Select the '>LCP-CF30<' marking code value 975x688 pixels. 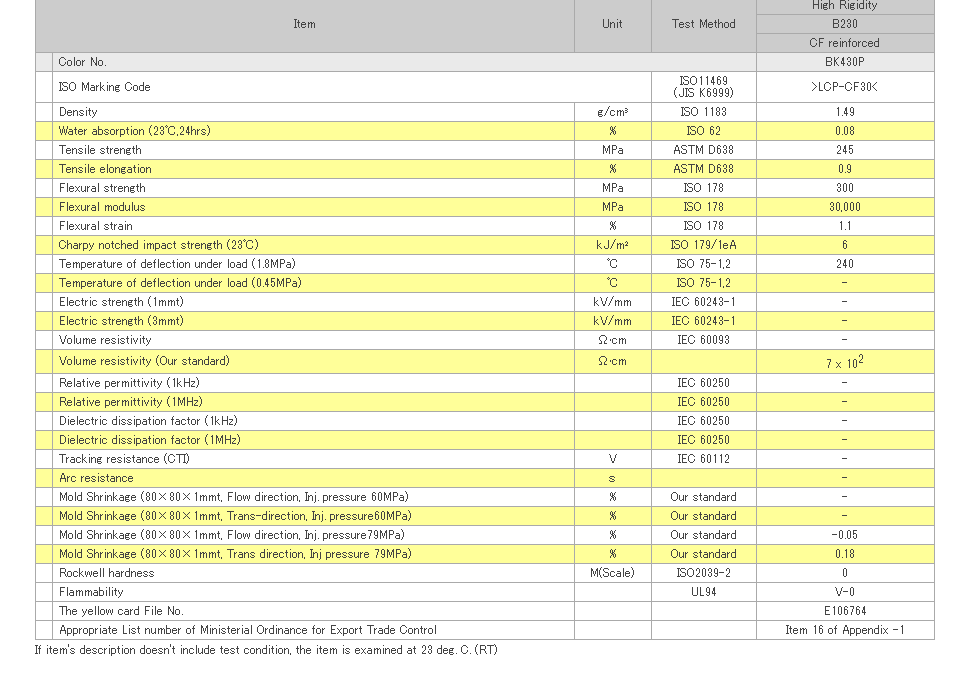[x=844, y=87]
